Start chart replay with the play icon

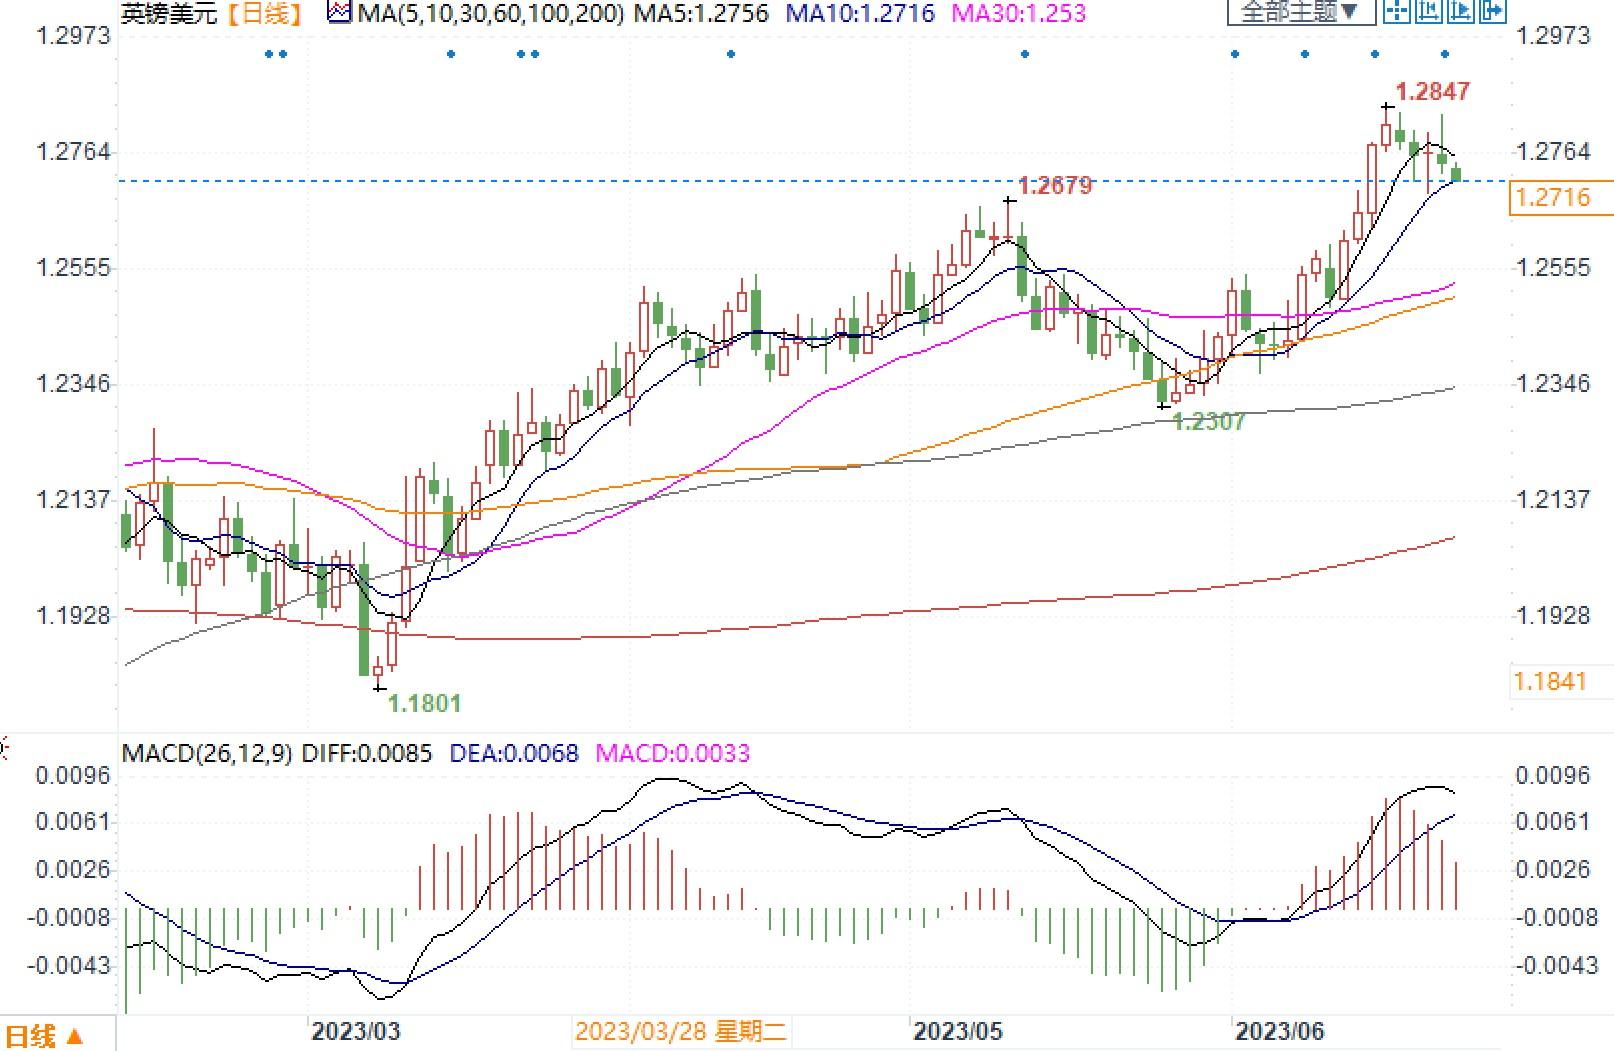pyautogui.click(x=1460, y=12)
